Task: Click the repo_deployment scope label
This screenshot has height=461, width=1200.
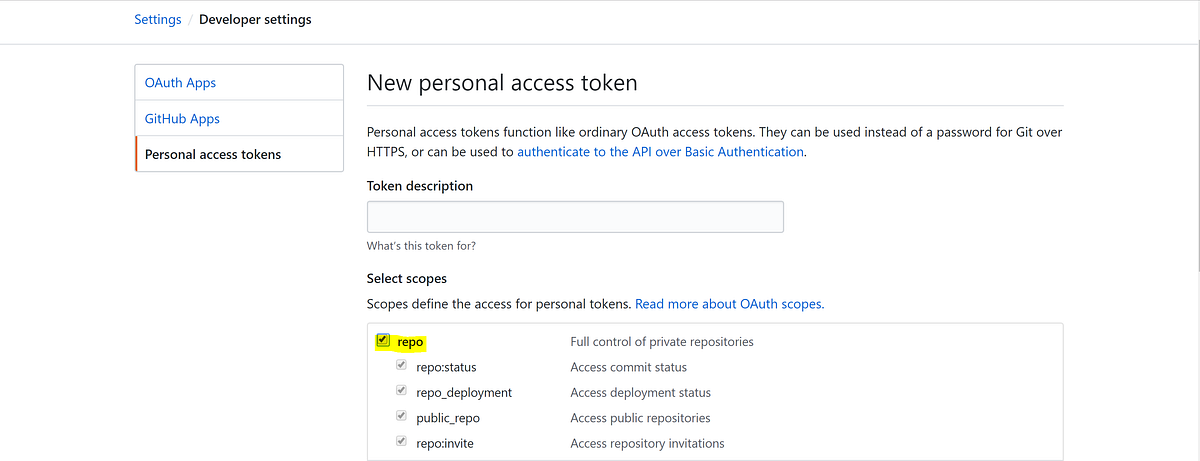Action: [x=464, y=393]
